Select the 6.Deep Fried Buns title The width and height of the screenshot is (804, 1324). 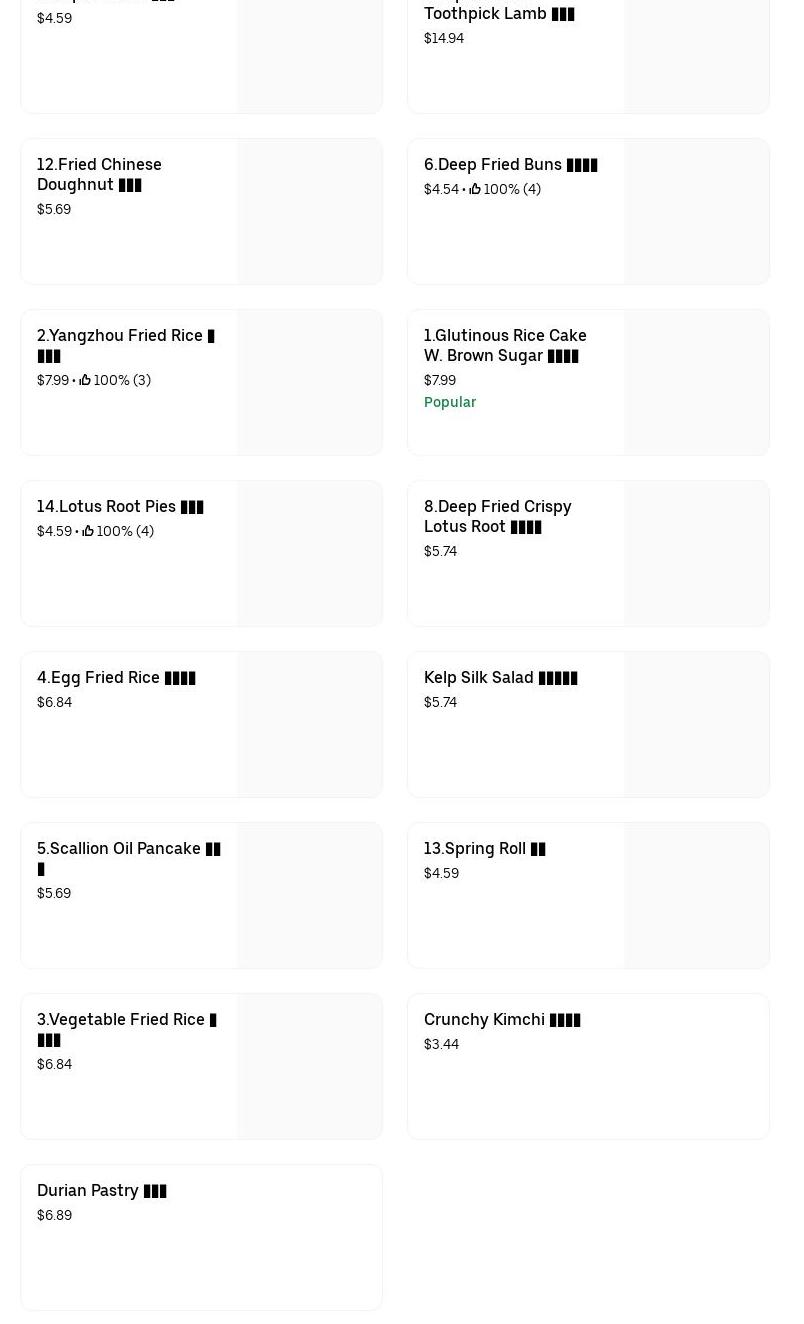[510, 165]
